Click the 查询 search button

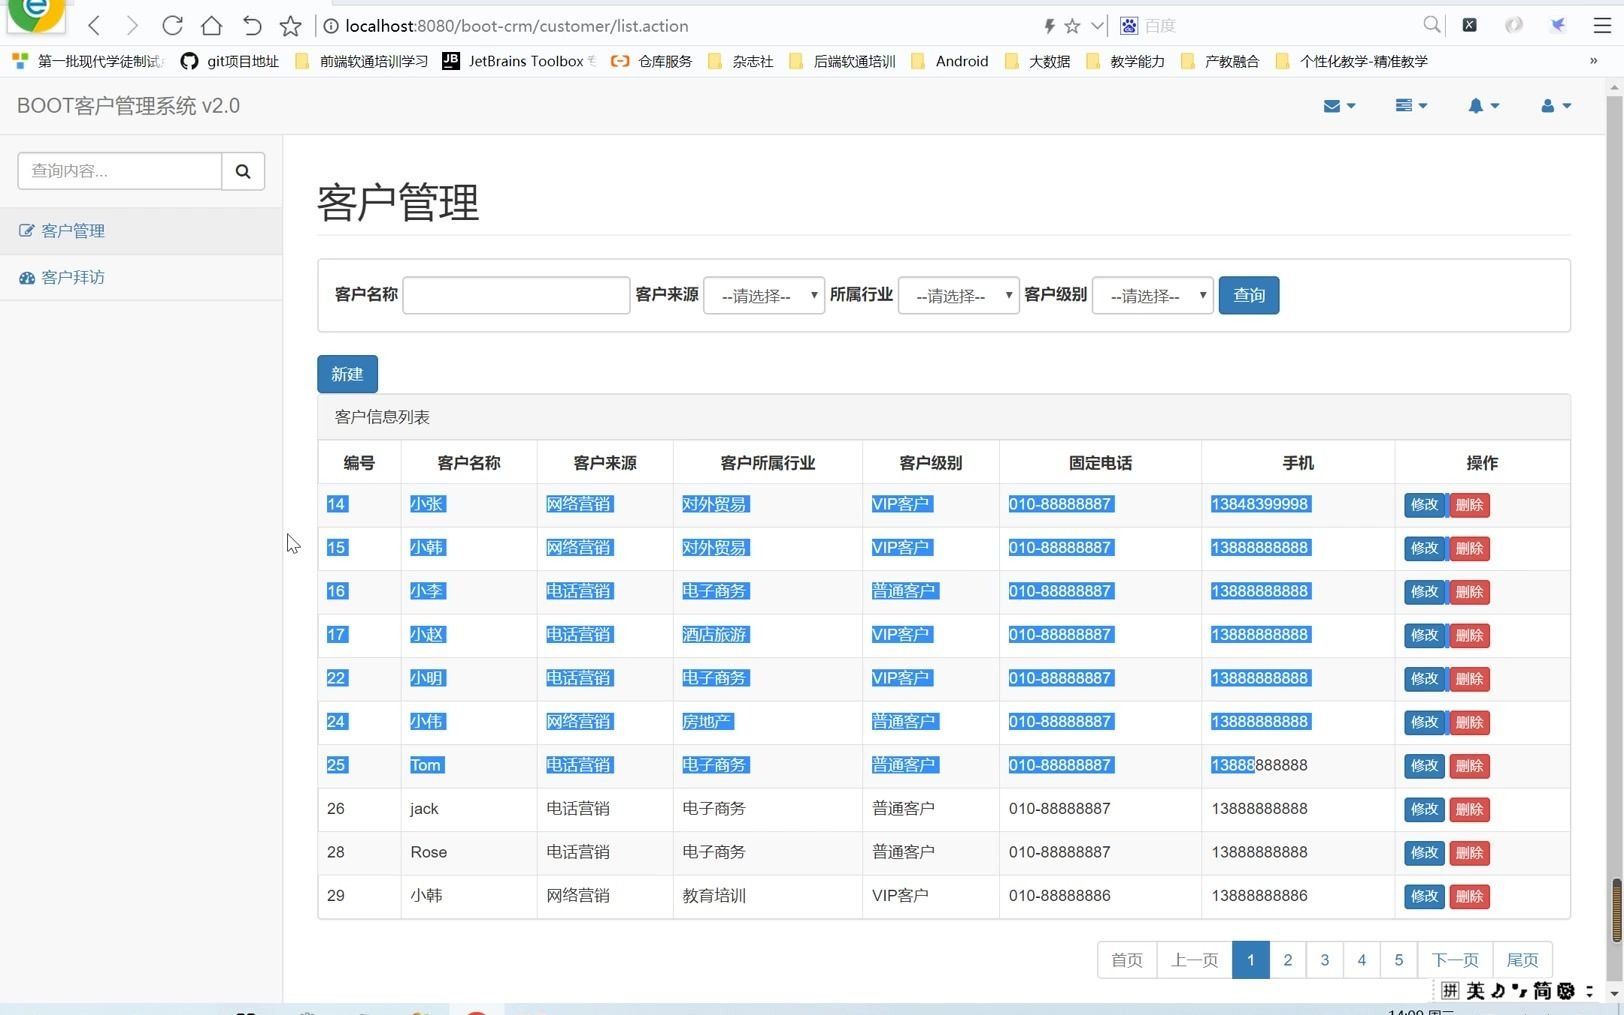1249,295
